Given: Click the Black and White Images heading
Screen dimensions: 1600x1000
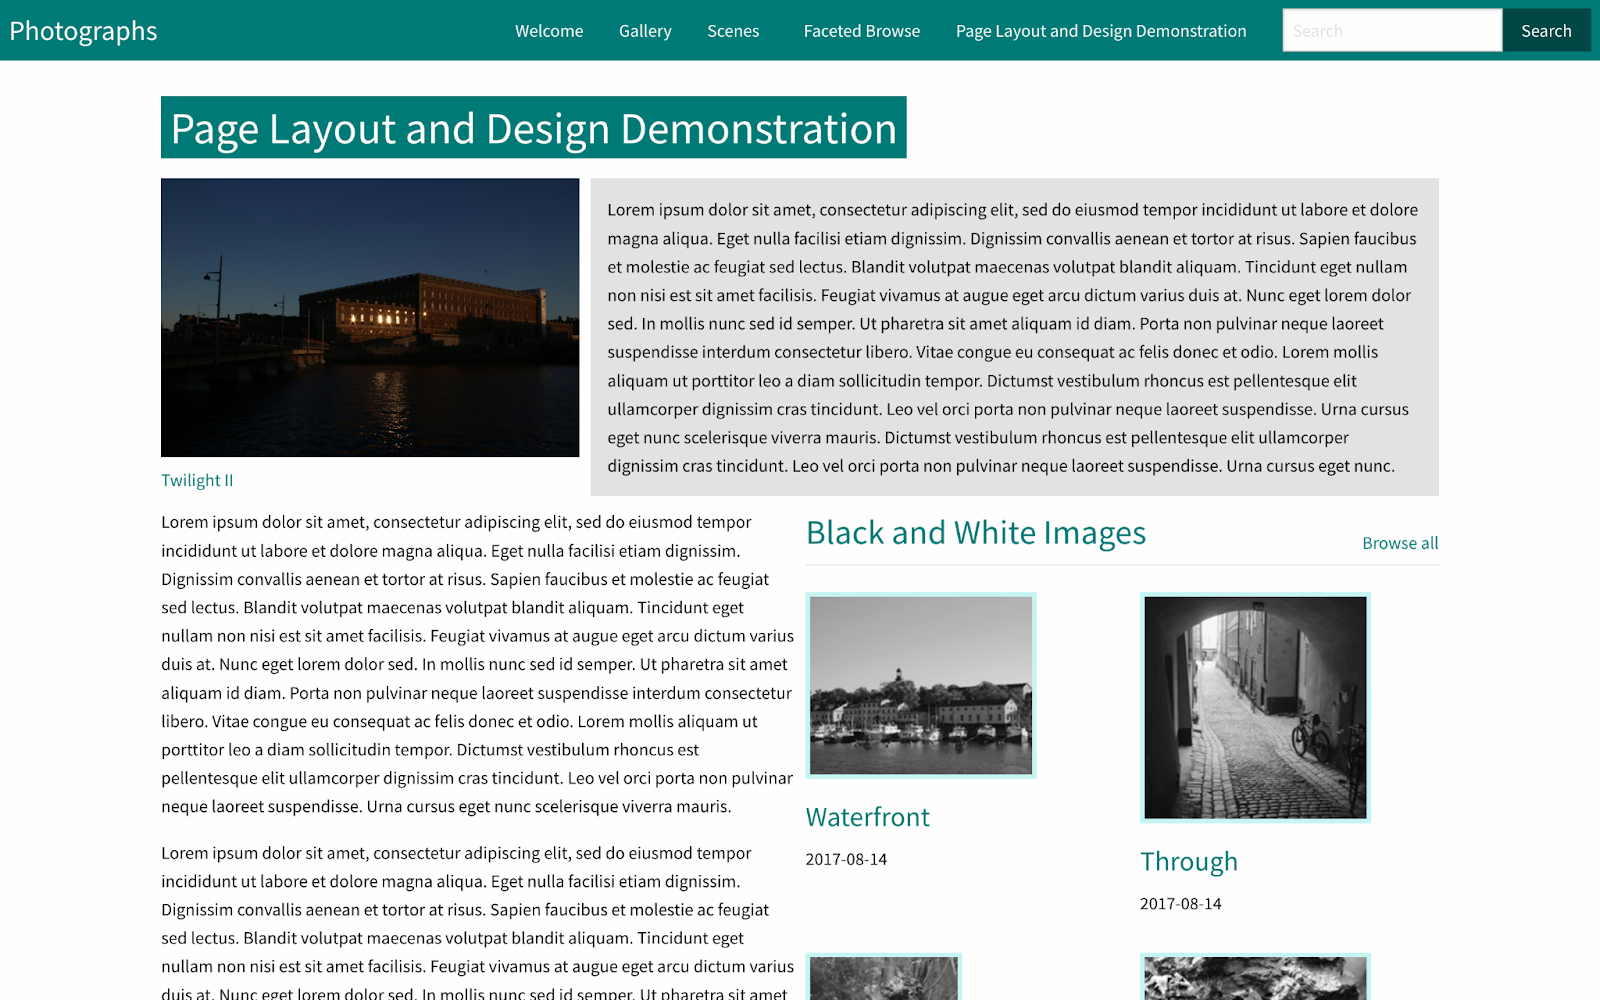Looking at the screenshot, I should [x=976, y=533].
